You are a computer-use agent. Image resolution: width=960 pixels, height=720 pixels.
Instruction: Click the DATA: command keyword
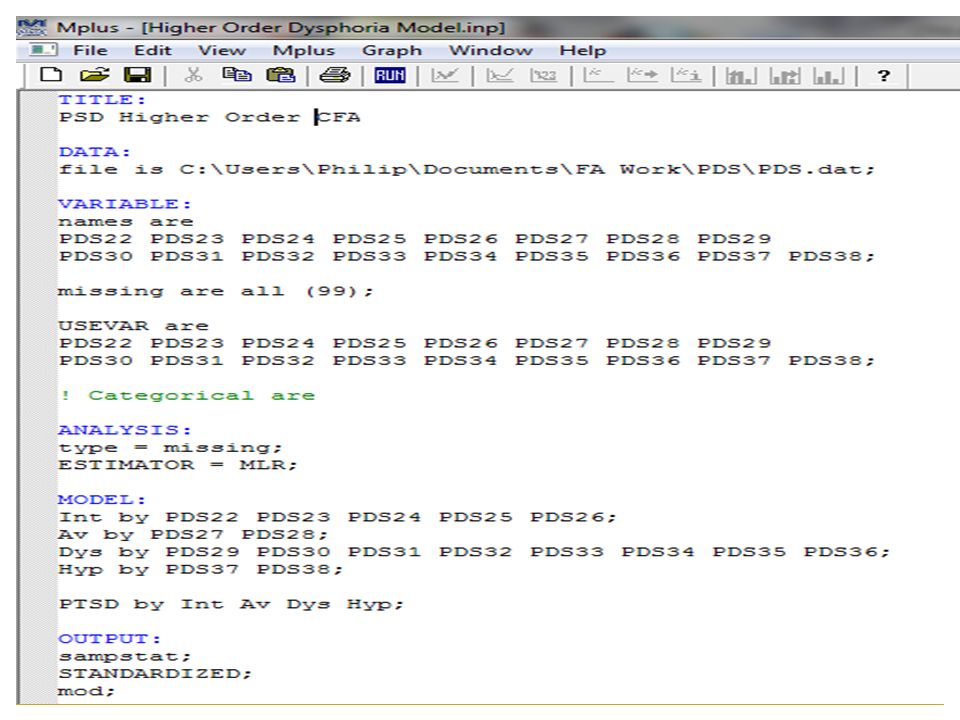point(94,151)
